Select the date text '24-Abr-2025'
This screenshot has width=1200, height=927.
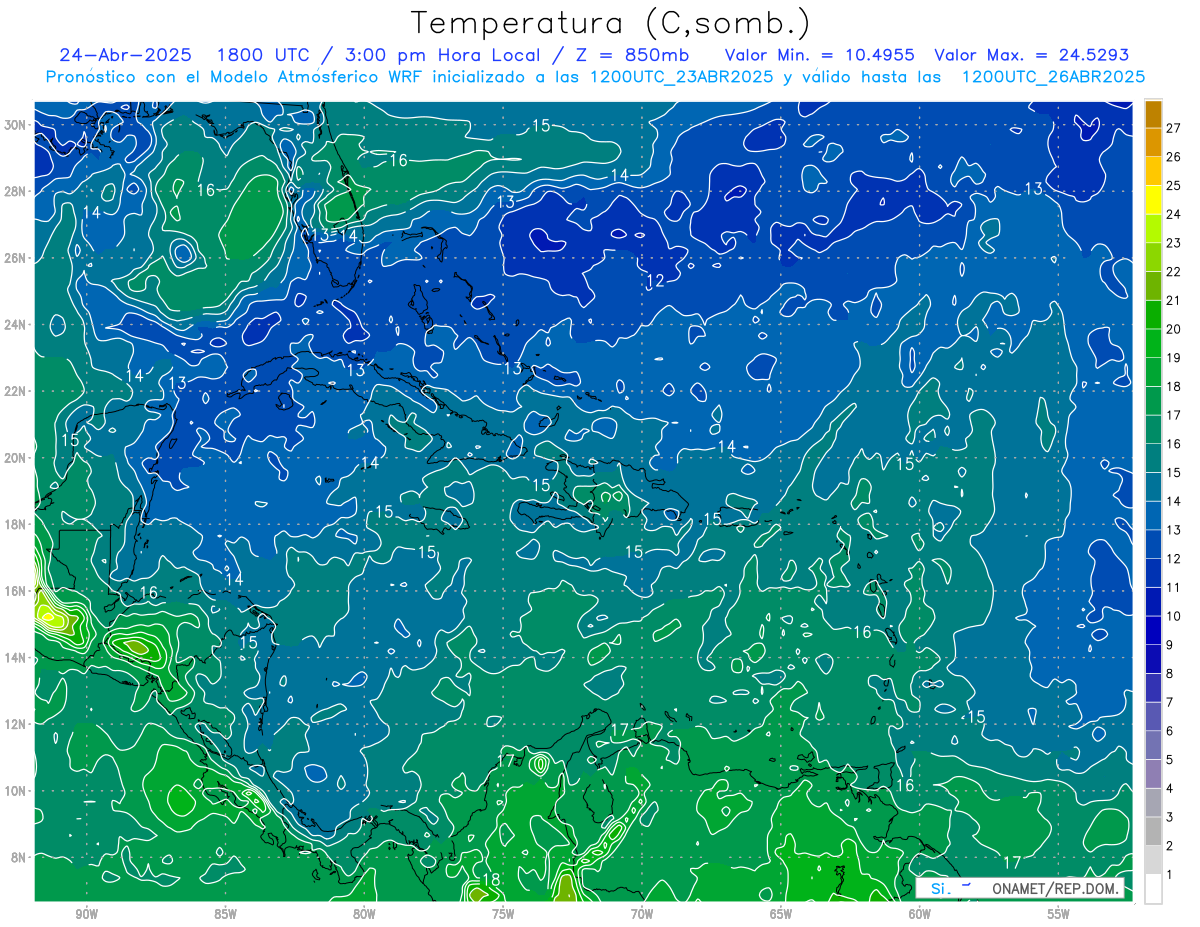125,55
